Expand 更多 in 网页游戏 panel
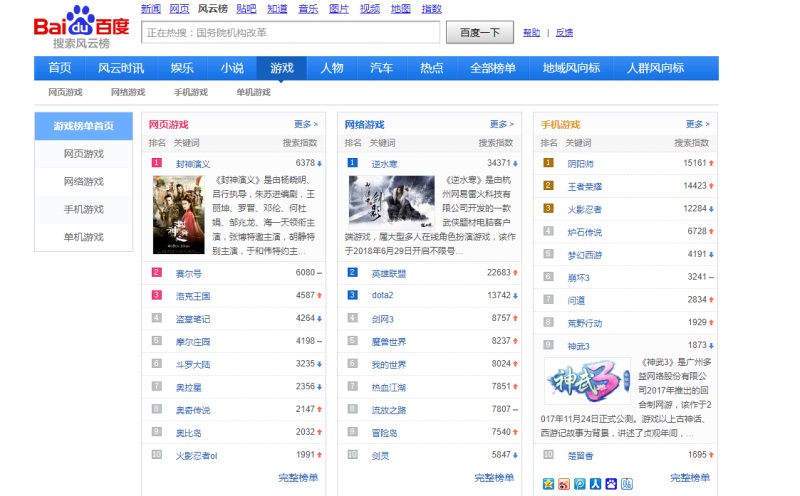 (306, 125)
